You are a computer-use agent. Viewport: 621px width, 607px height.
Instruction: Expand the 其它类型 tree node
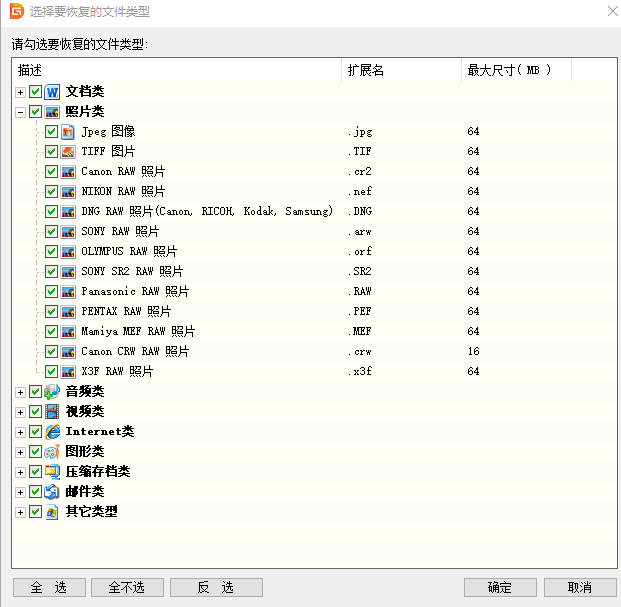pyautogui.click(x=21, y=512)
